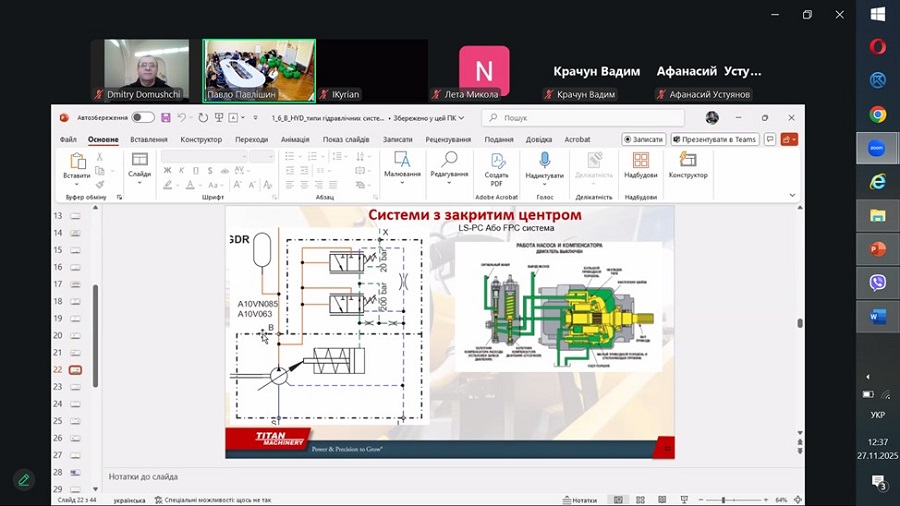Toggle the Notes (Нотатки) pane in status bar
The width and height of the screenshot is (900, 506).
pyautogui.click(x=580, y=499)
